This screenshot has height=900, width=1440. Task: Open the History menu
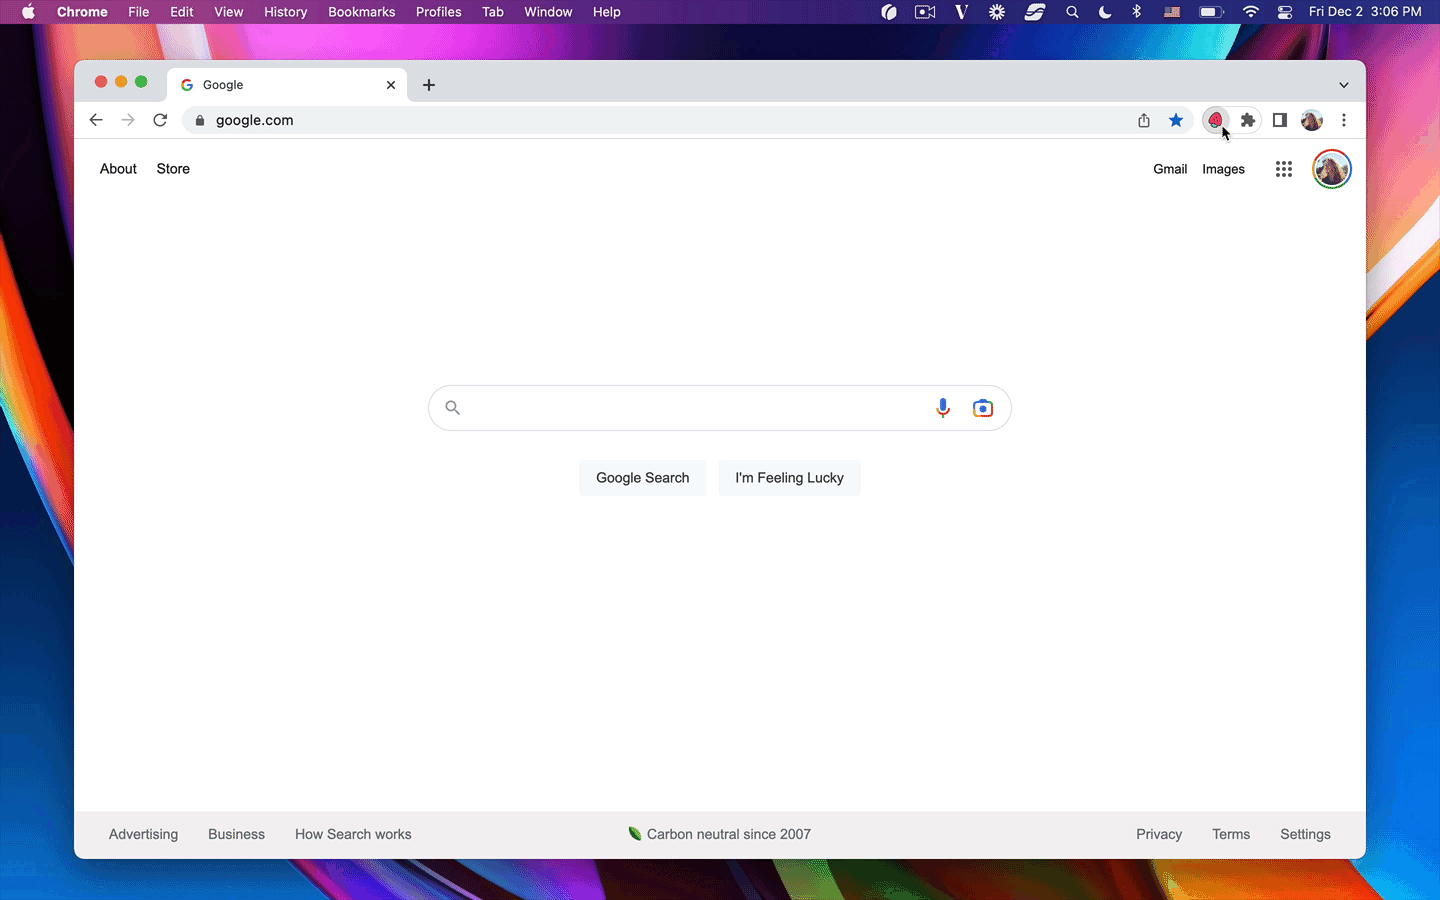(x=285, y=12)
